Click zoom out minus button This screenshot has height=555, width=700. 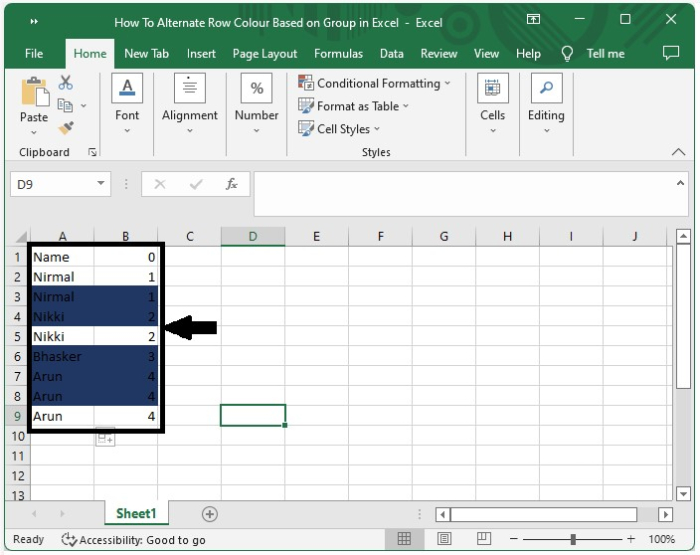tap(514, 539)
